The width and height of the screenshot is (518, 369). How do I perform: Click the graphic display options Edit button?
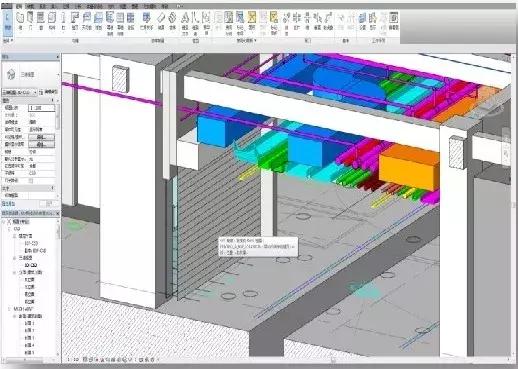click(x=42, y=144)
